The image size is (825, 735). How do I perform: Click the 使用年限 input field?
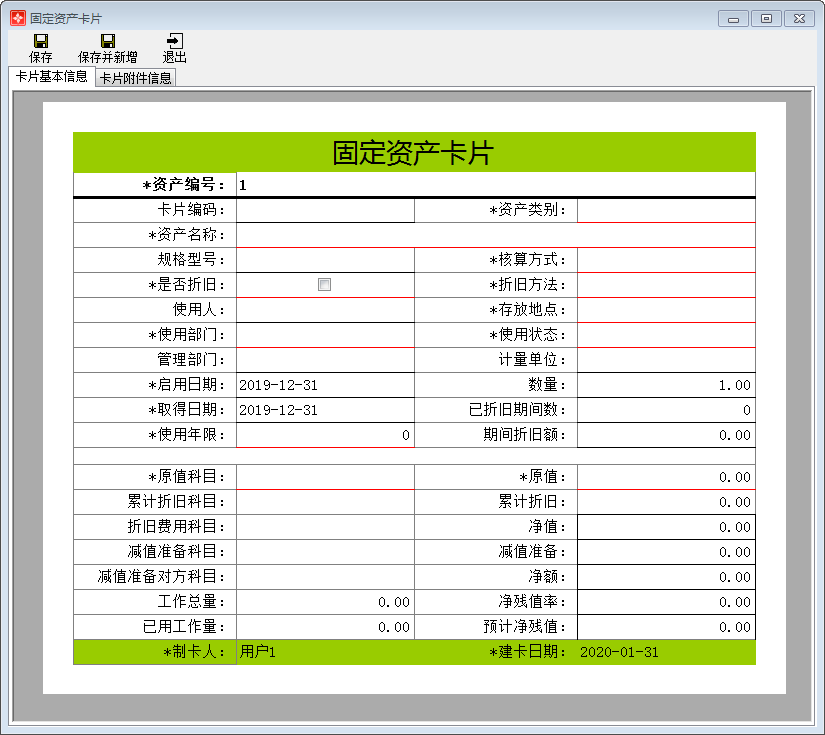[324, 434]
